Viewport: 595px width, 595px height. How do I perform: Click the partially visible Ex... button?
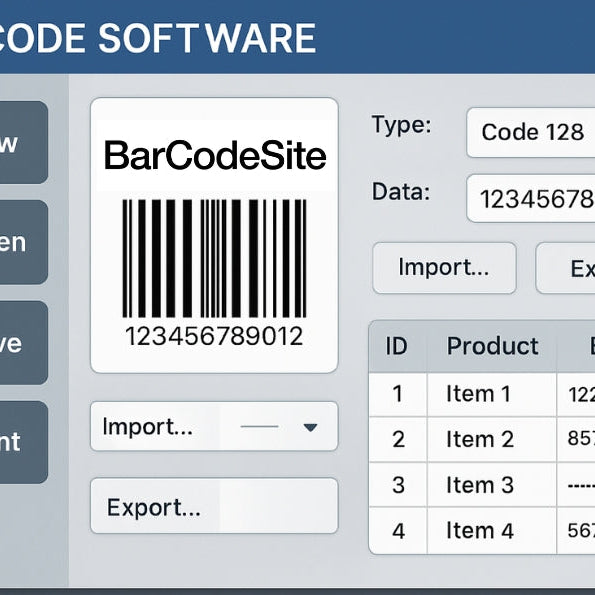click(x=565, y=268)
